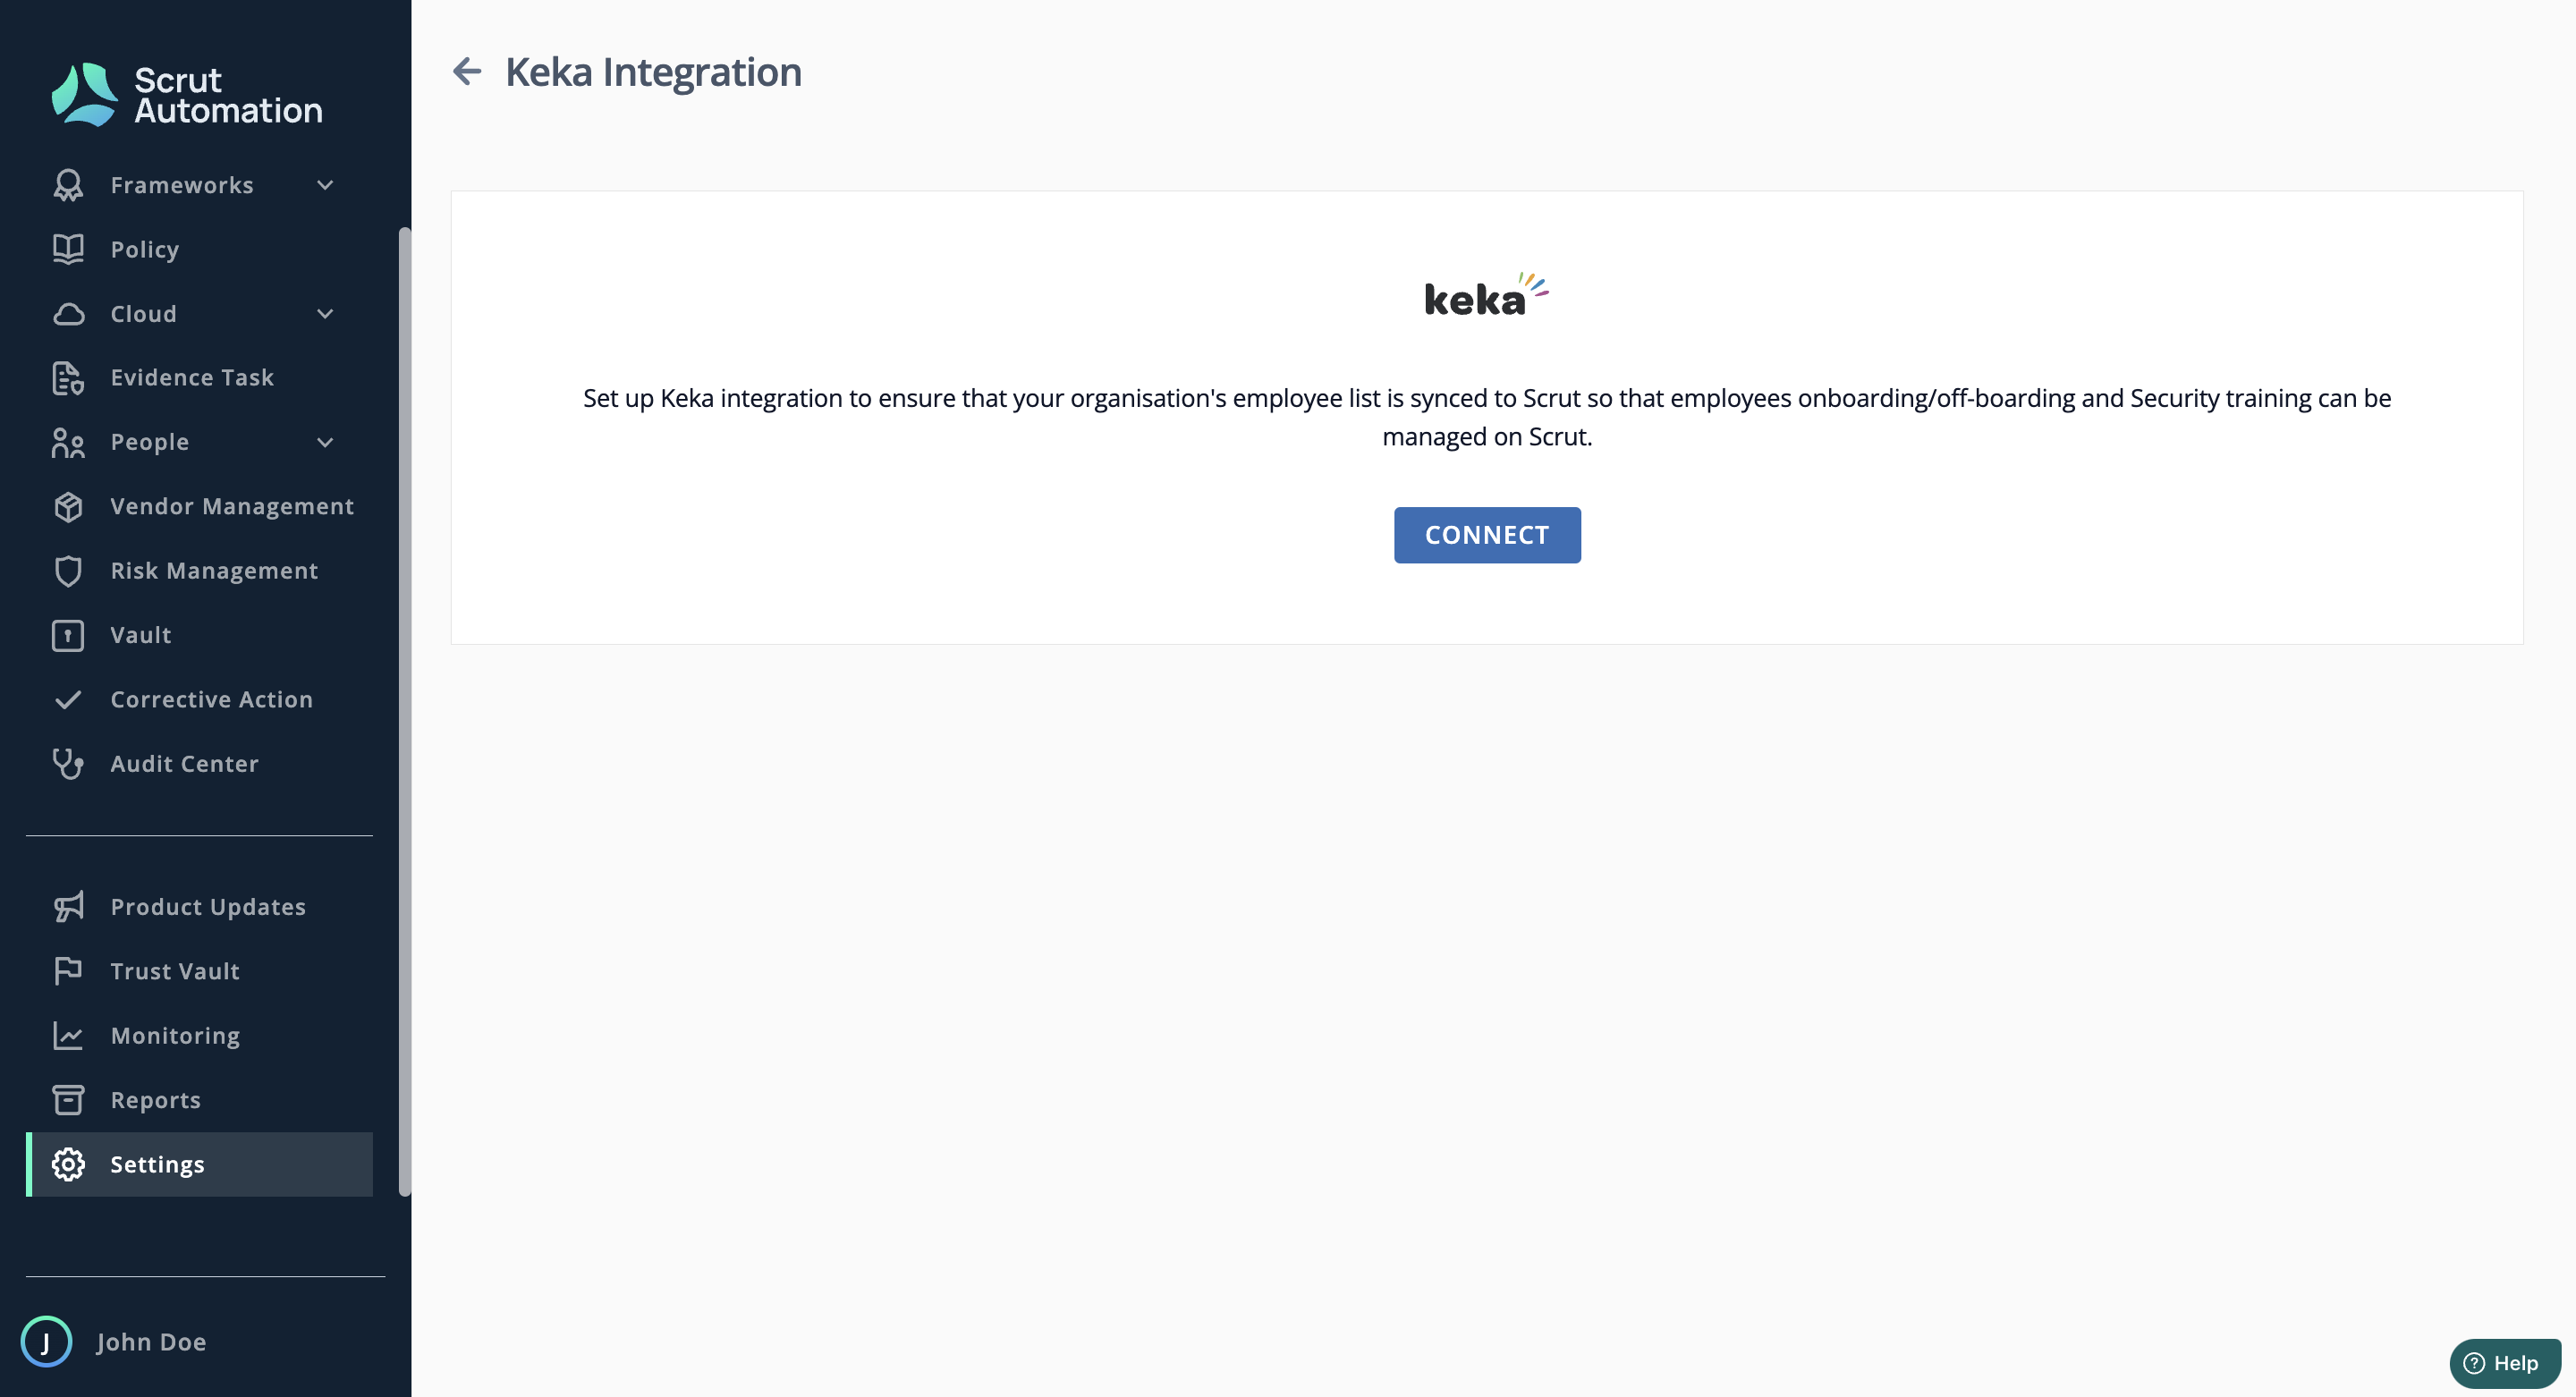Screen dimensions: 2576x1397
Task: Click the Product Updates megaphone icon
Action: [68, 907]
